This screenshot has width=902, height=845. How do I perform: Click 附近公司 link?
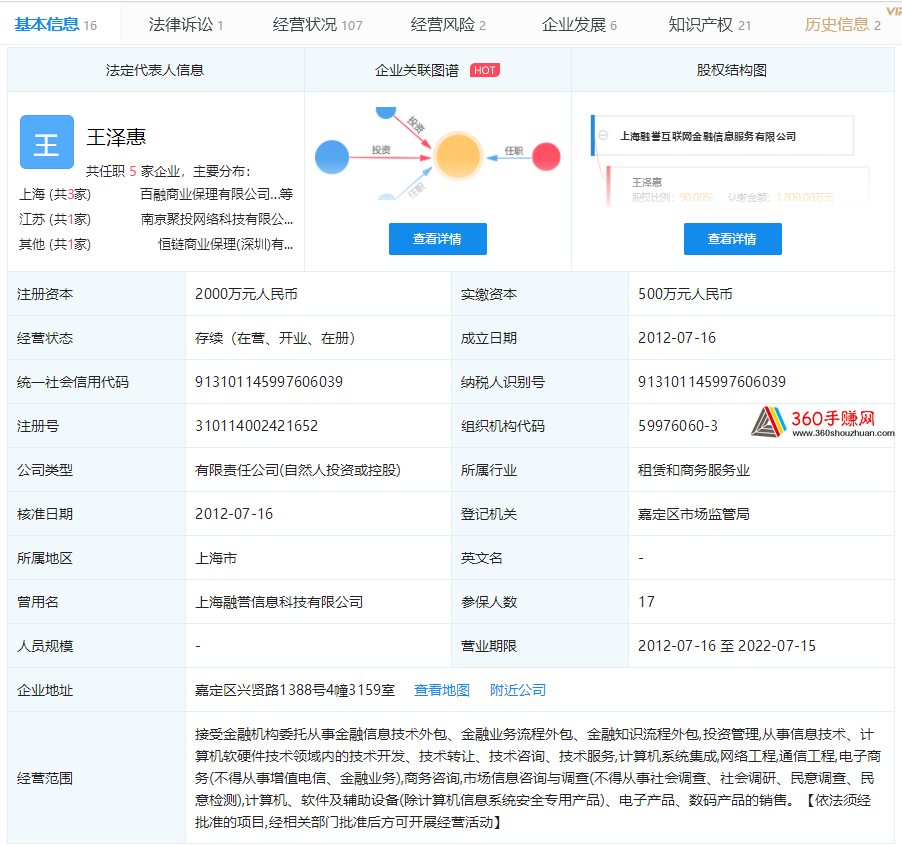coord(518,690)
